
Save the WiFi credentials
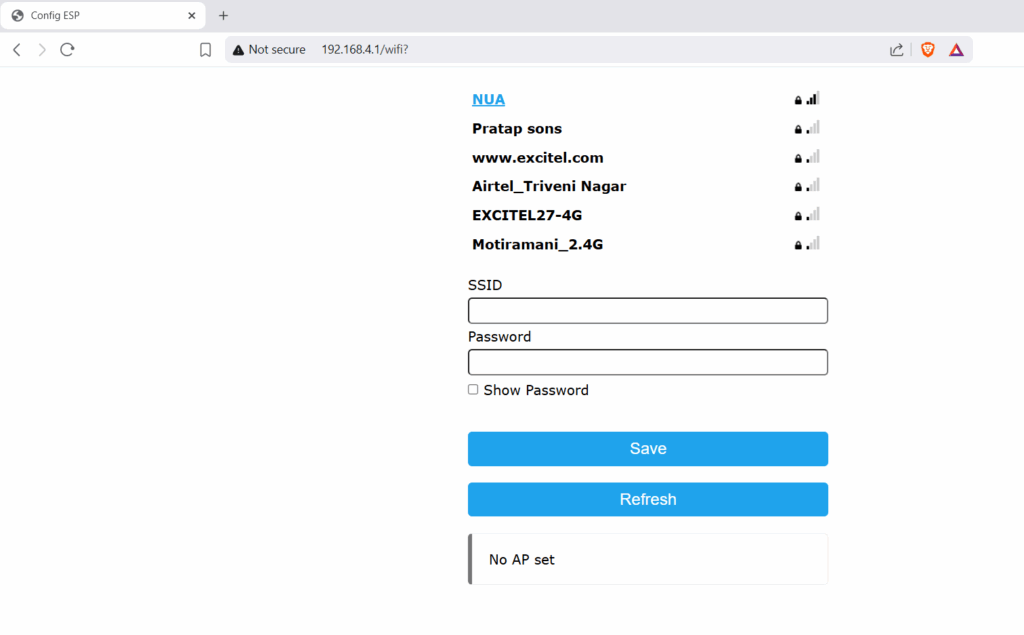(647, 449)
